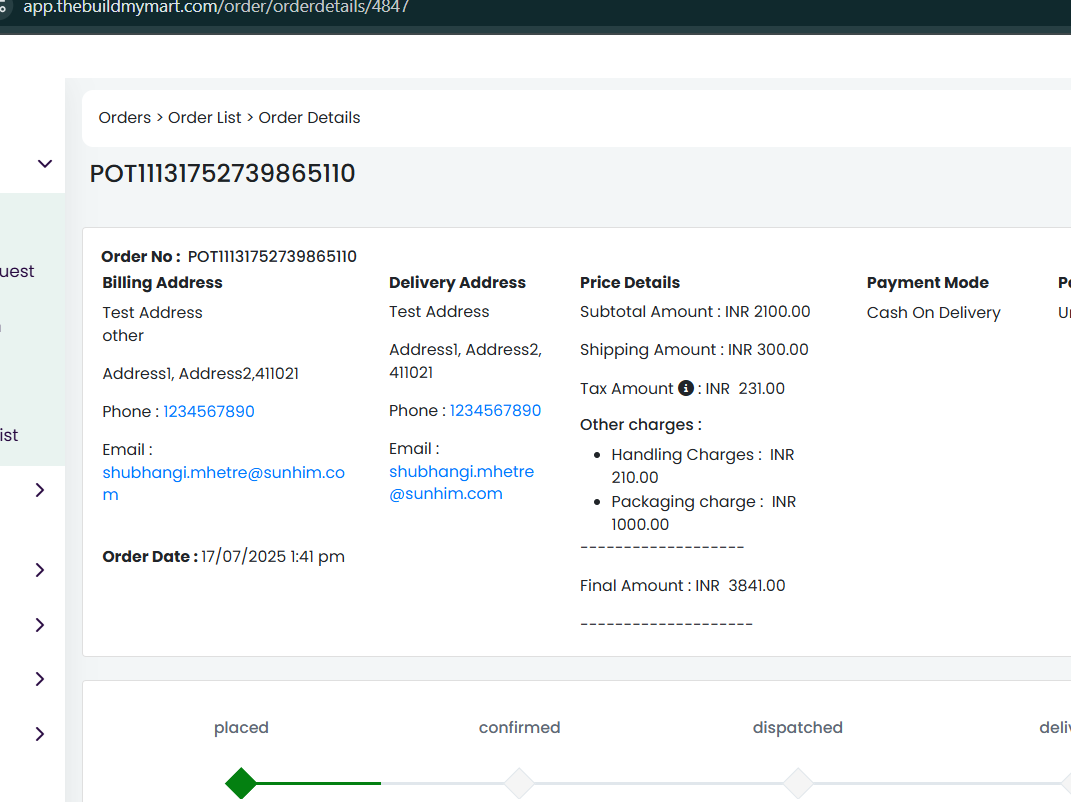Click the "Payment Mode" heading
The height and width of the screenshot is (802, 1071).
pos(928,283)
